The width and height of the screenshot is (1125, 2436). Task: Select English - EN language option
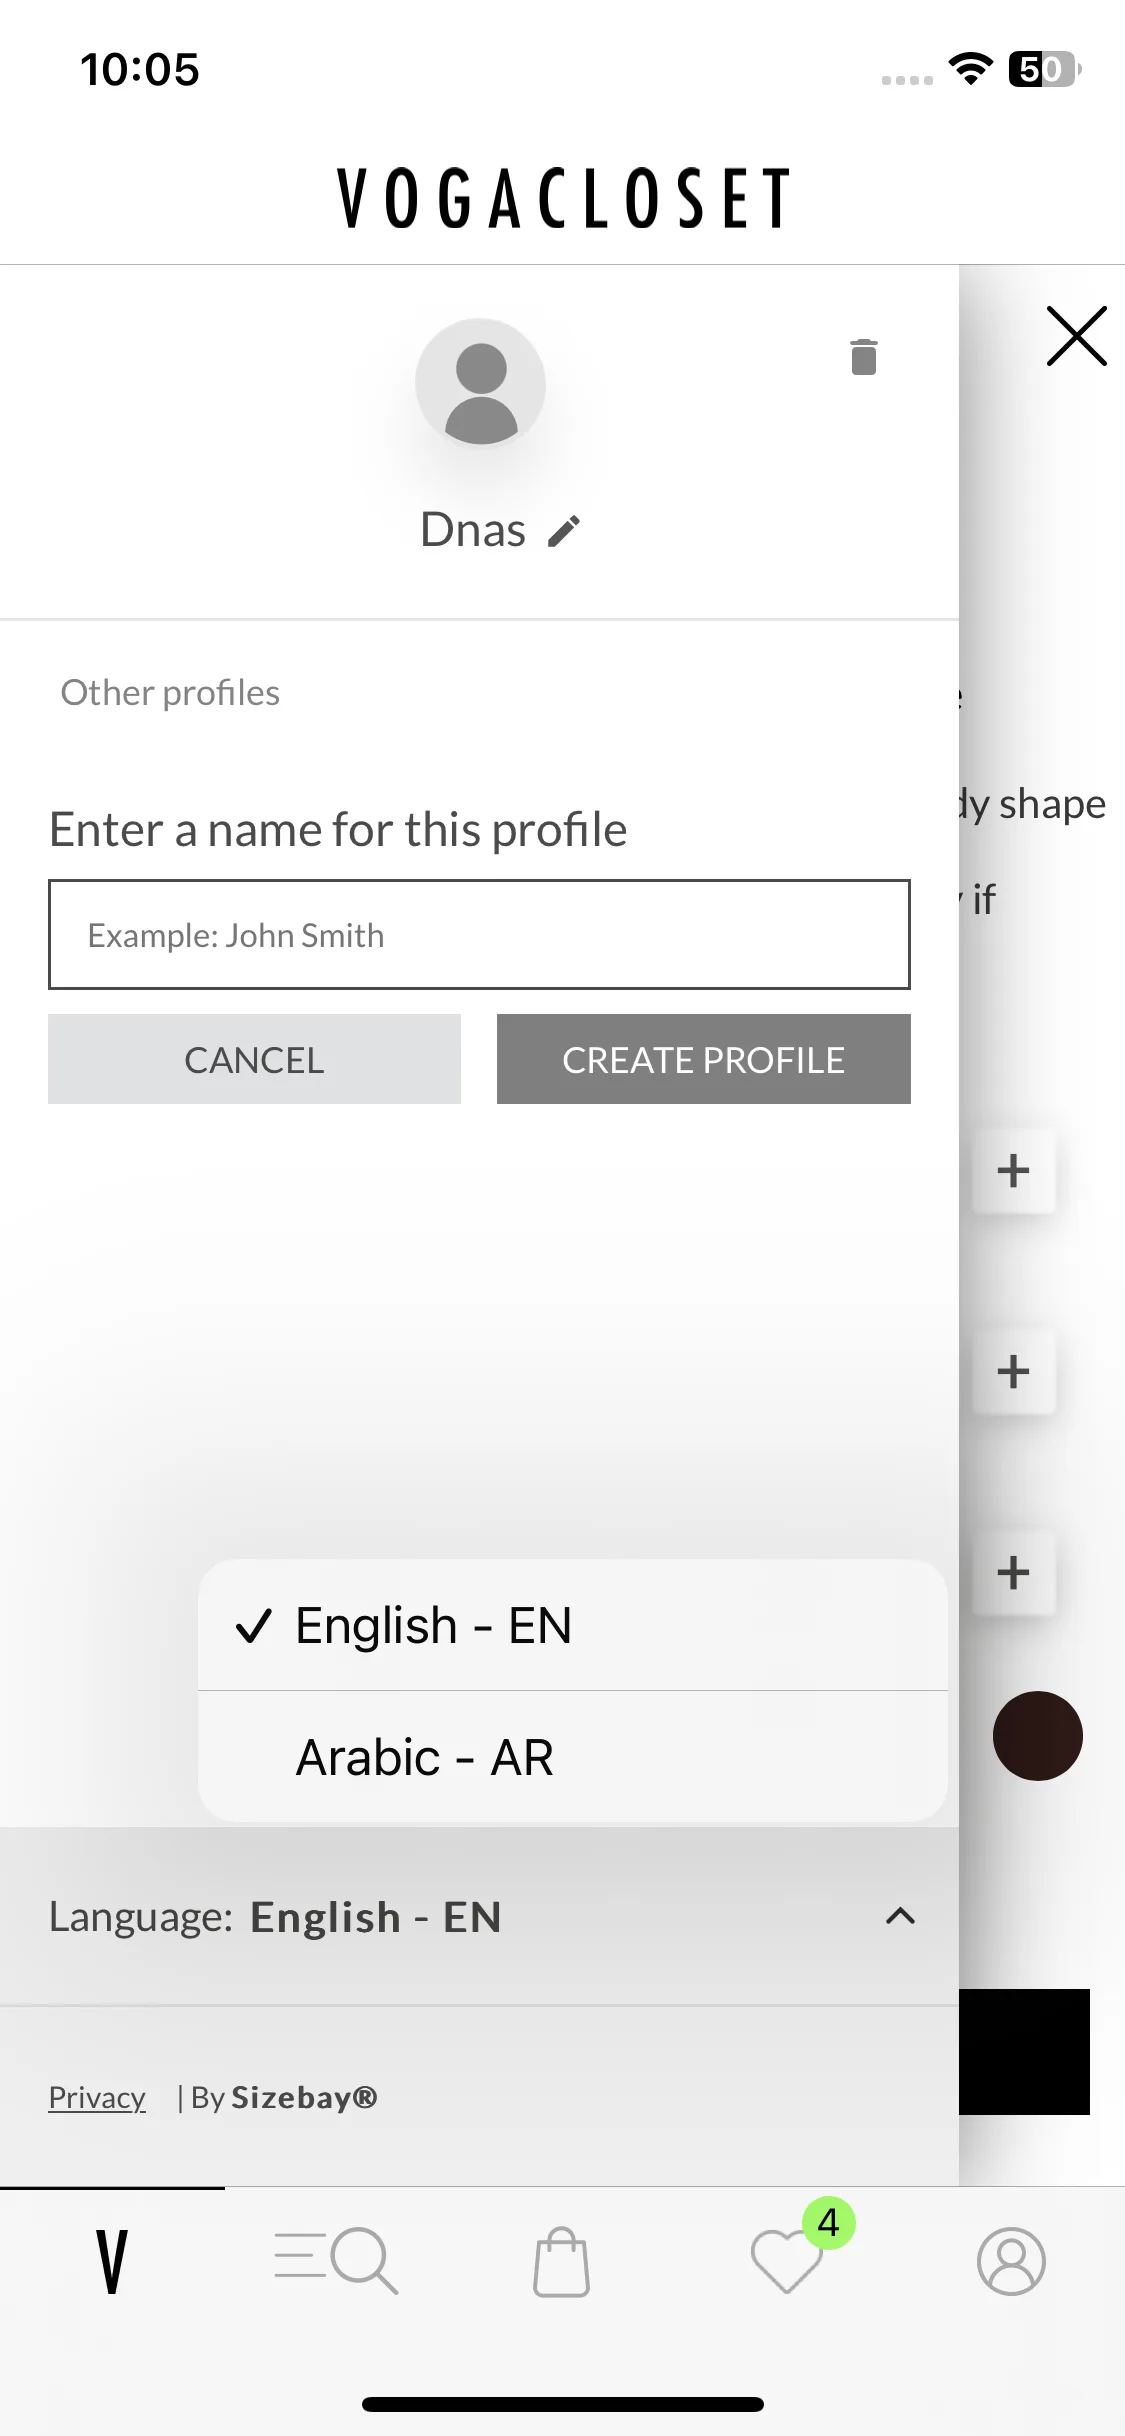pos(573,1625)
